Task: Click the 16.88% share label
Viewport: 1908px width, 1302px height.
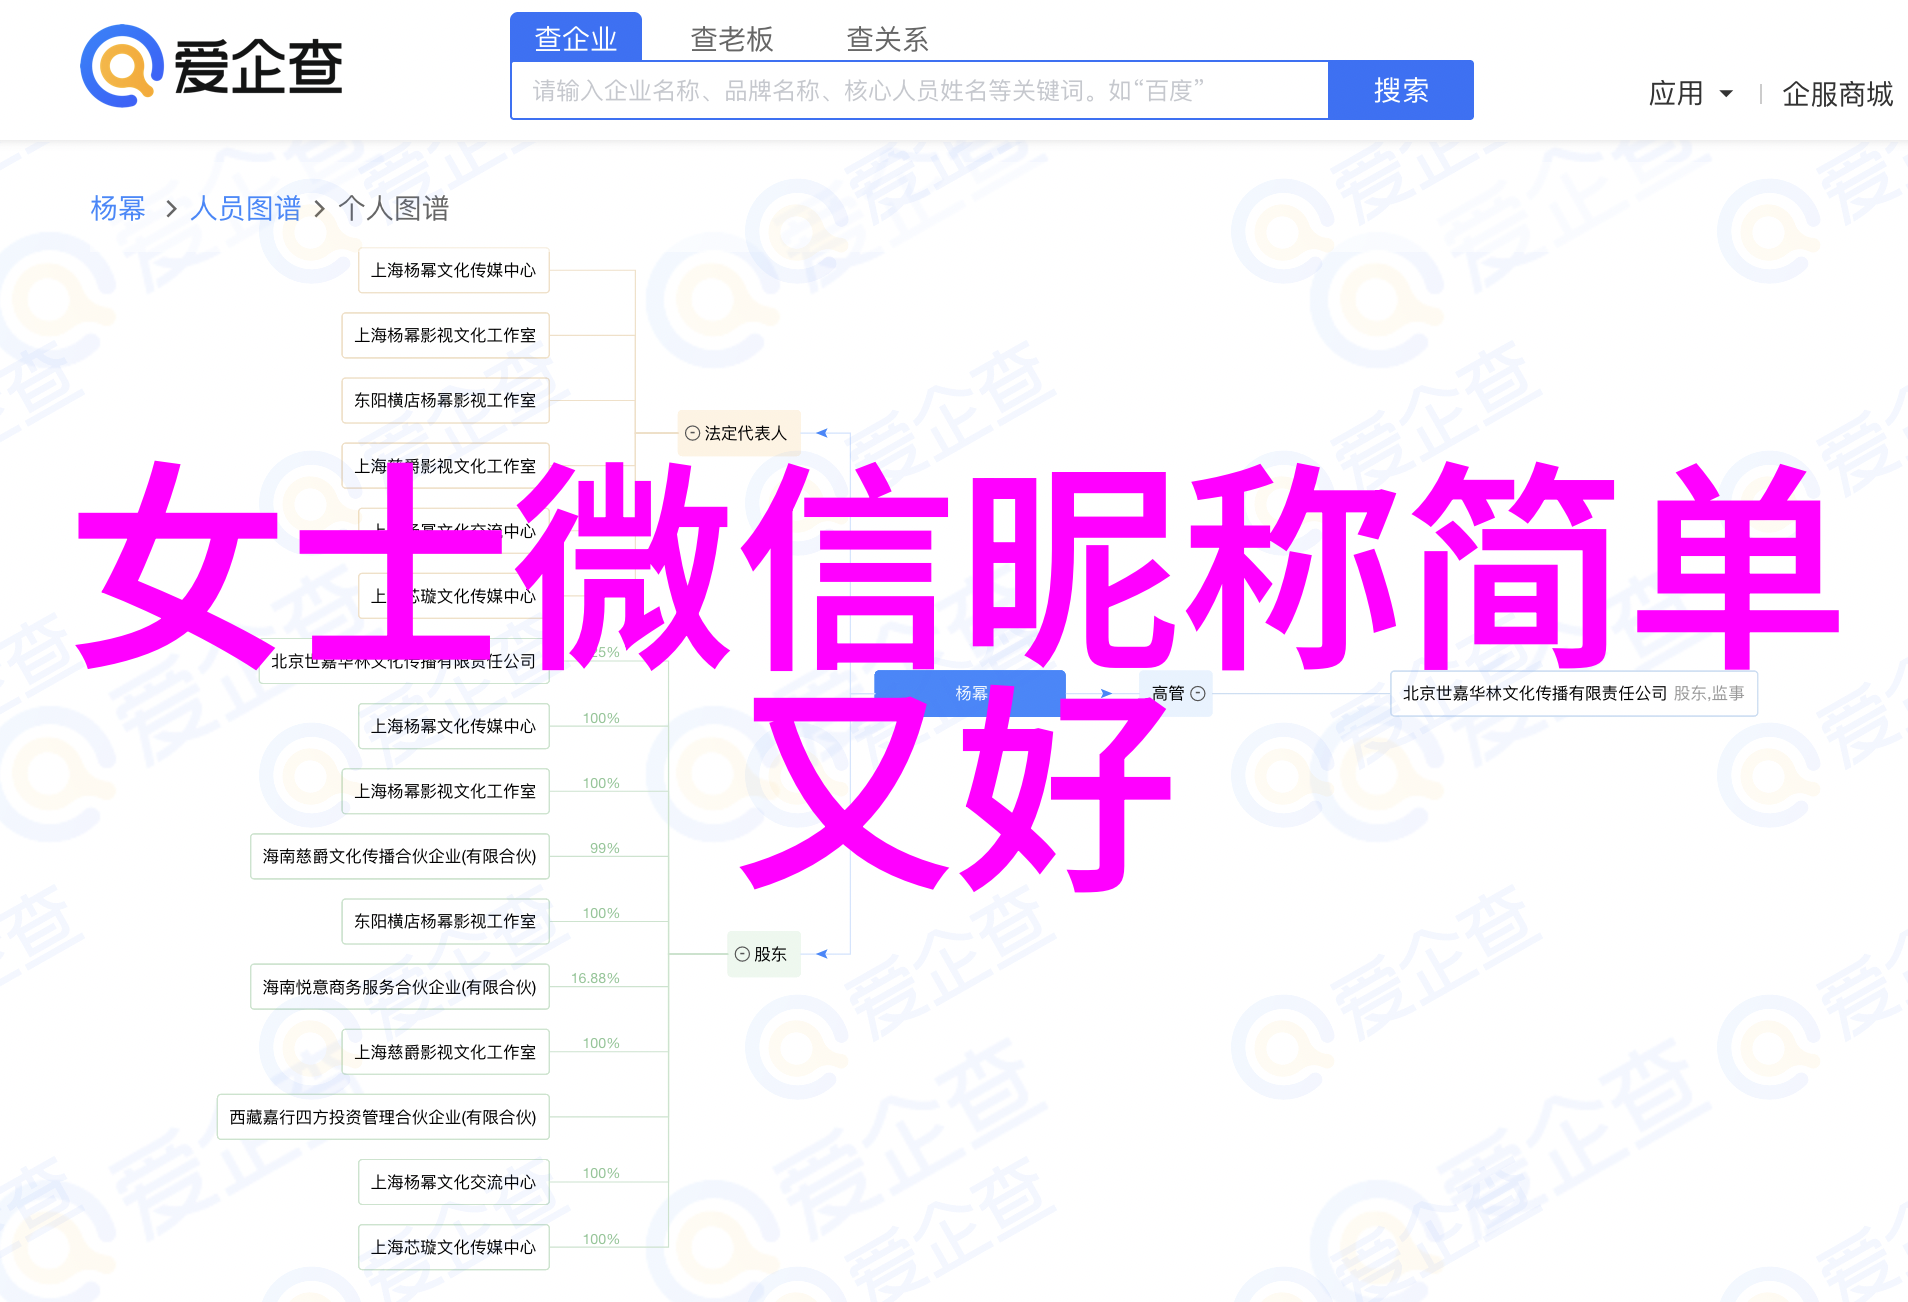Action: [595, 978]
